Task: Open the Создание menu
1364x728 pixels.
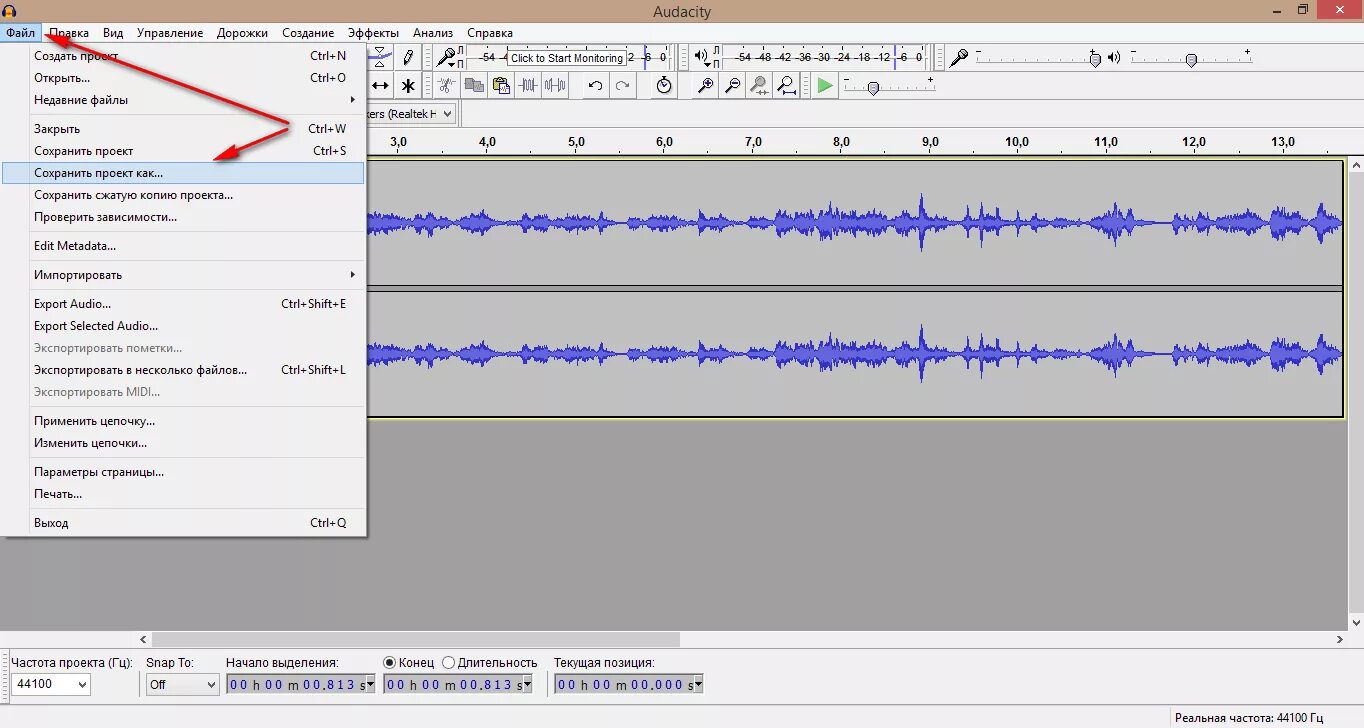Action: coord(308,33)
